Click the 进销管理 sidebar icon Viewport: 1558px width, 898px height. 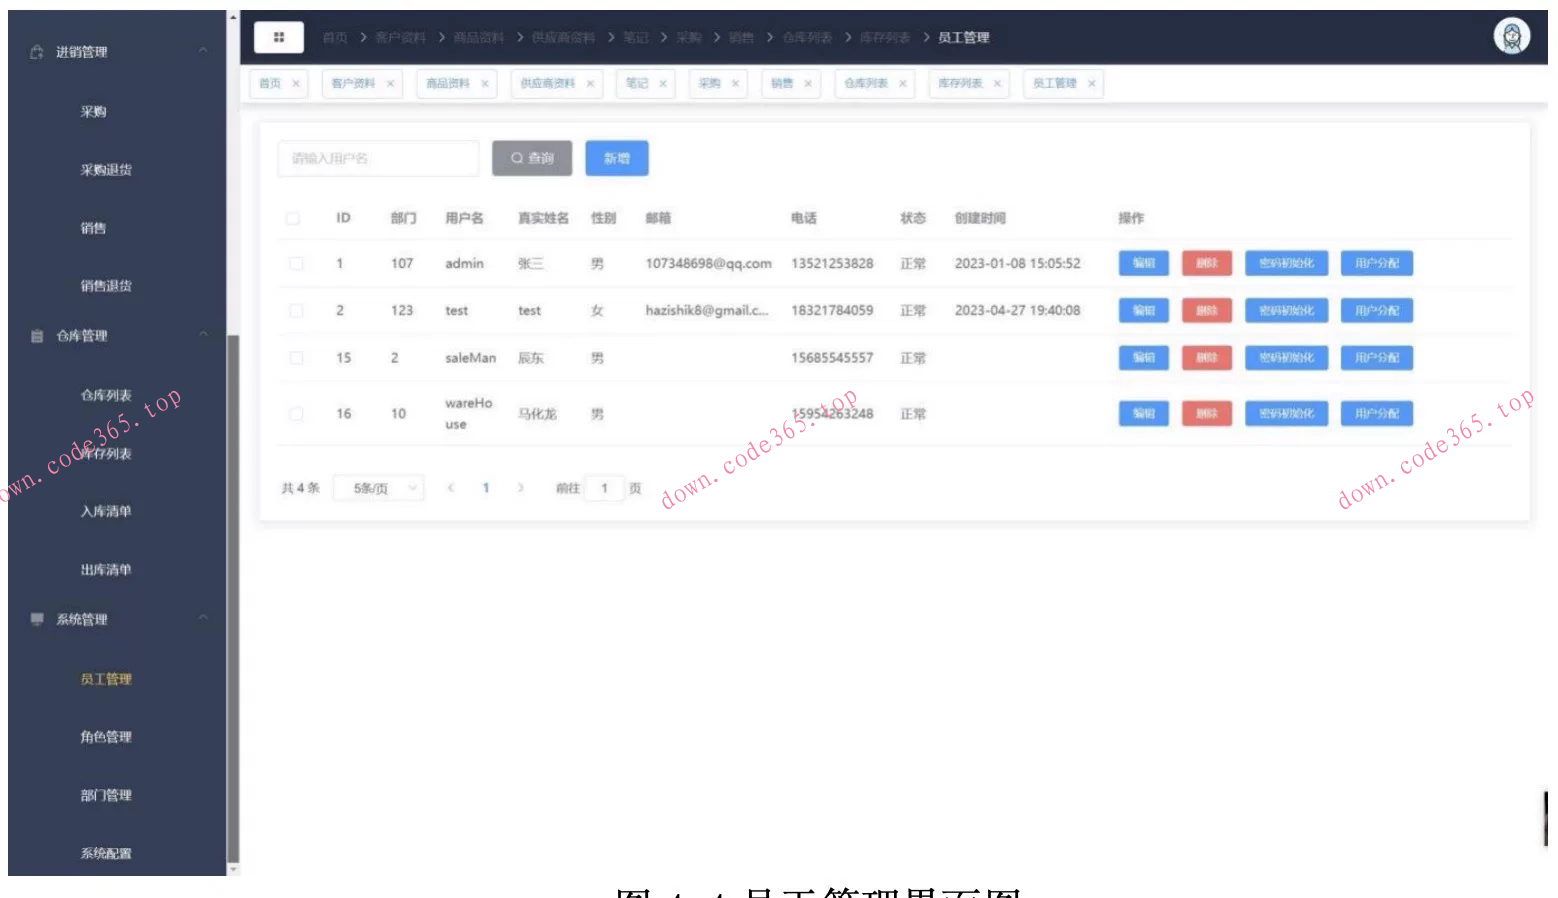pos(37,52)
